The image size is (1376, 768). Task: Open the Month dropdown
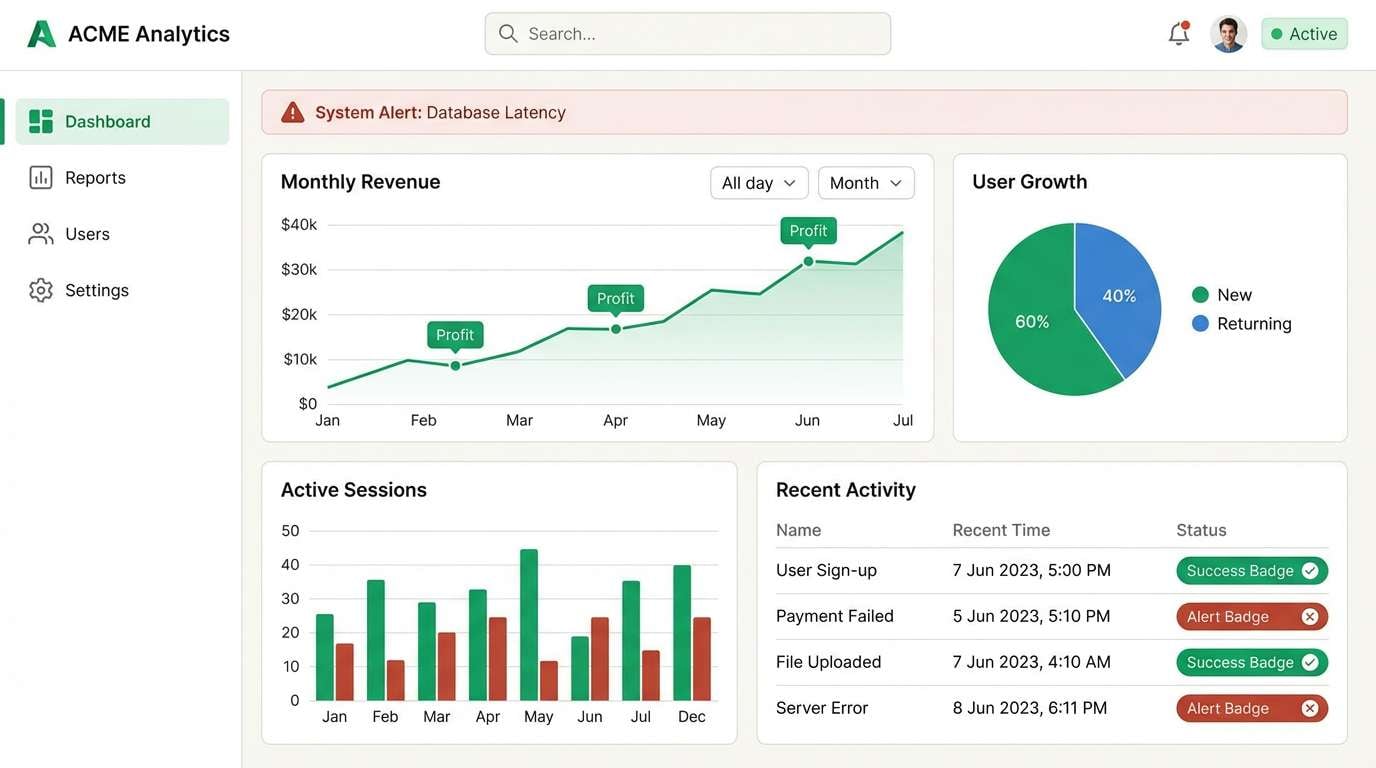pyautogui.click(x=865, y=182)
